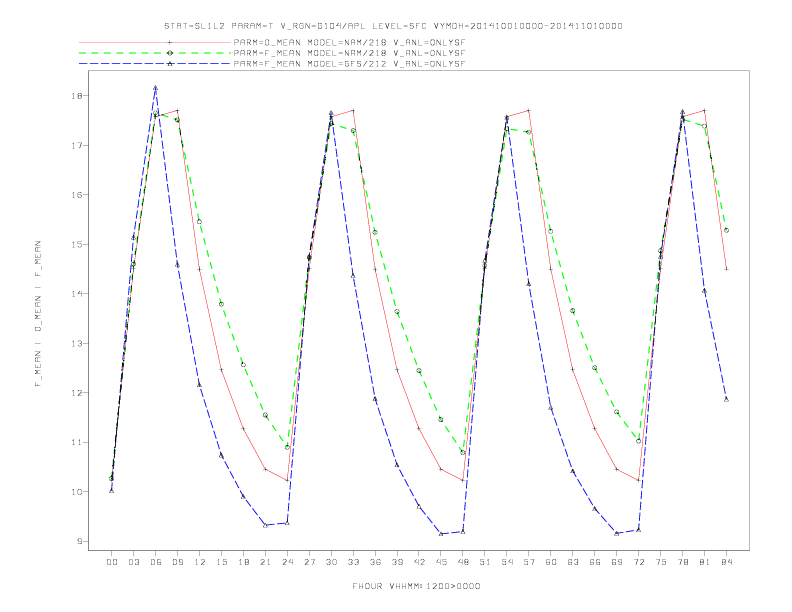Click x-axis forecast hour label 24
The image size is (792, 612).
[287, 562]
